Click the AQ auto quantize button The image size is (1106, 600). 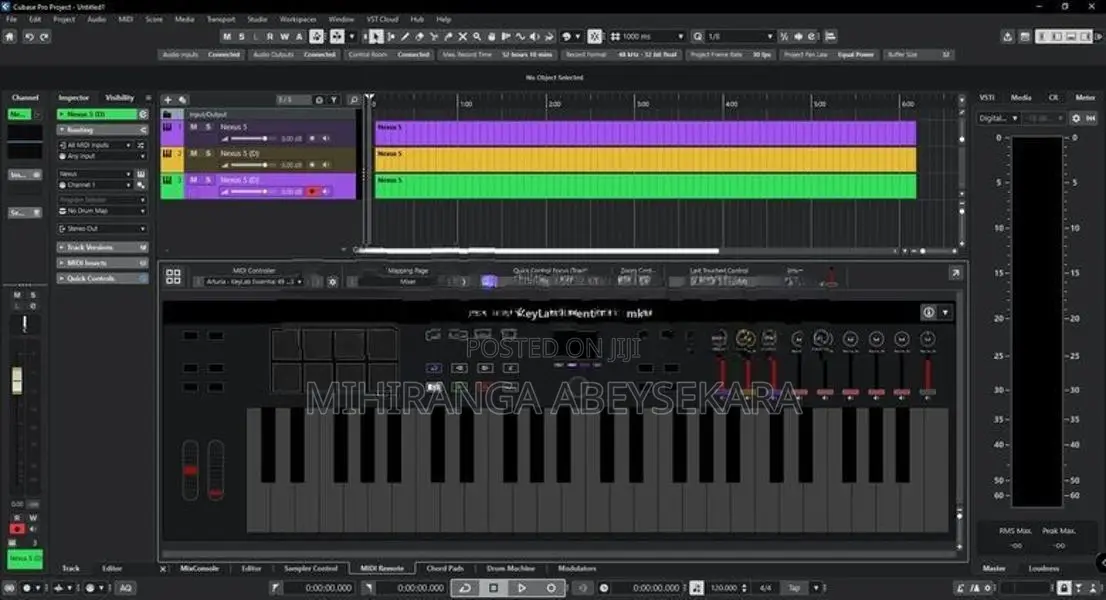[126, 588]
